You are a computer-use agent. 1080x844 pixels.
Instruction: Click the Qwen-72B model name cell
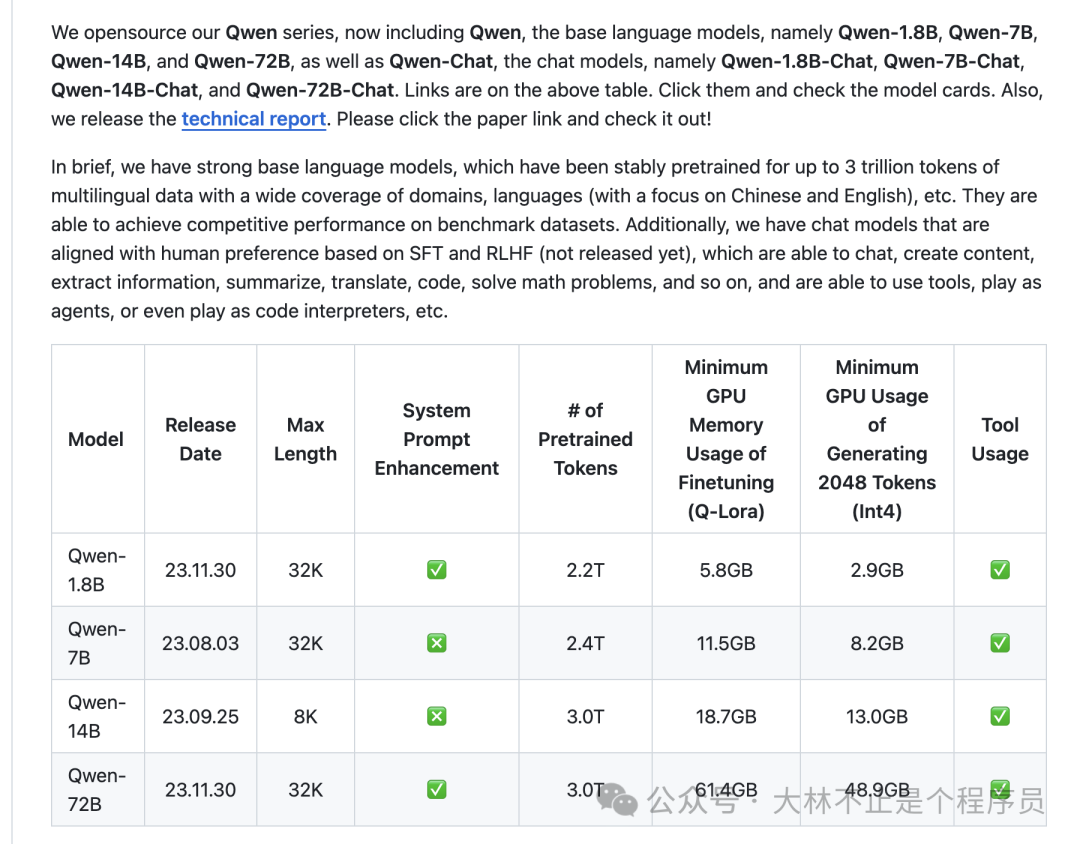pyautogui.click(x=96, y=790)
